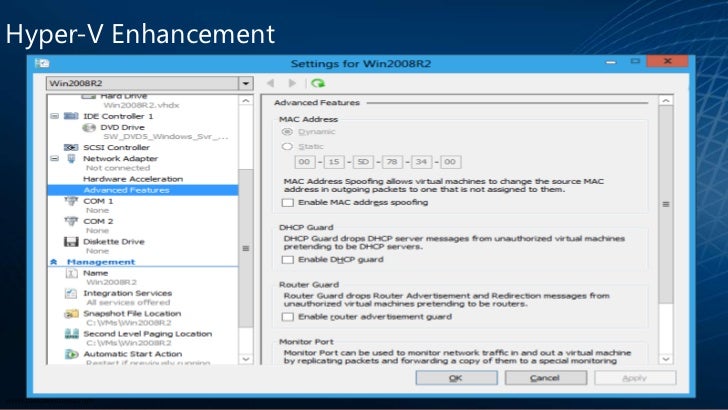Viewport: 728px width, 410px height.
Task: Click the Integration Services icon
Action: pos(71,293)
